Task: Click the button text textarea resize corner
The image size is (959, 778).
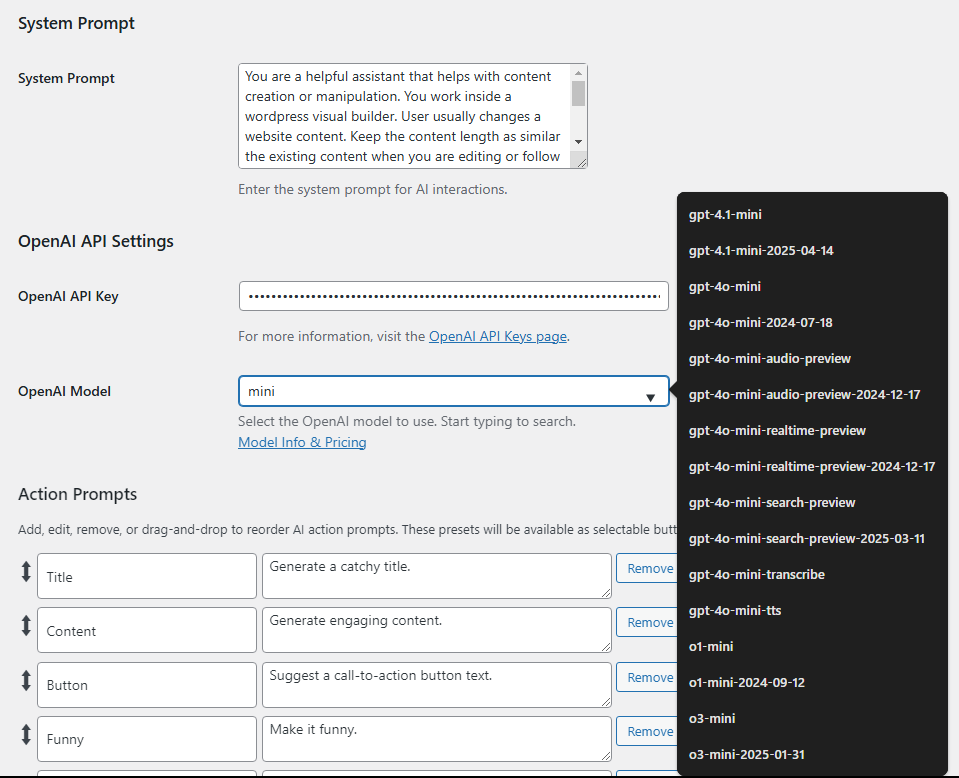Action: (606, 702)
